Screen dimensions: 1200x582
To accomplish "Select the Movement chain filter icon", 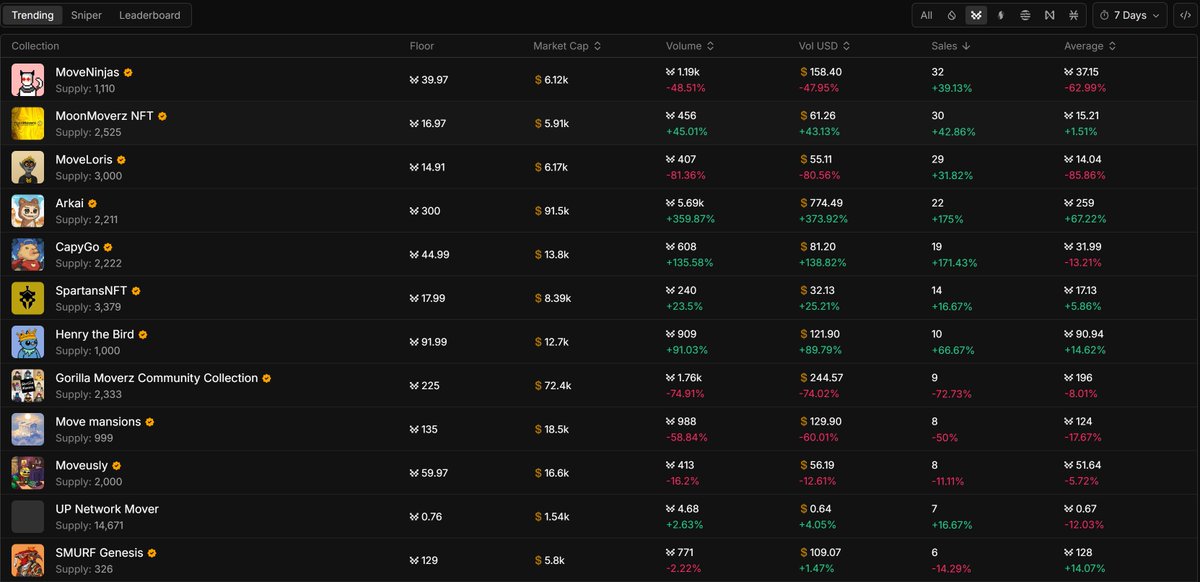I will [x=976, y=15].
